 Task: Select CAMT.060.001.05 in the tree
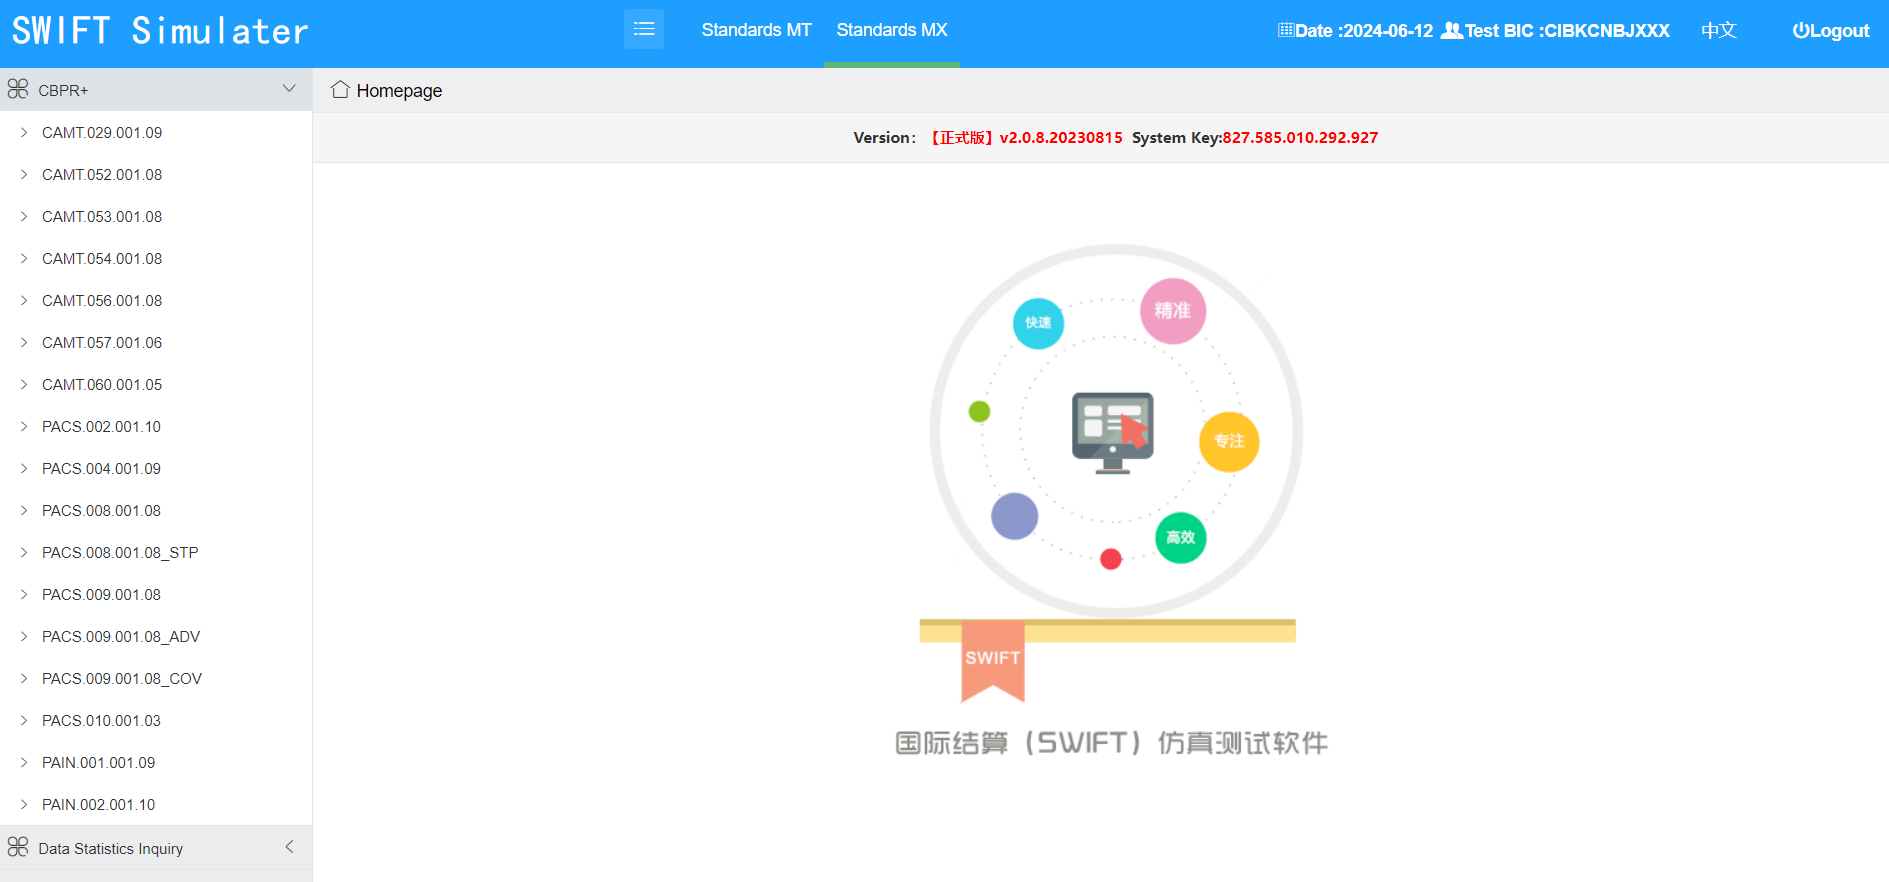point(102,384)
